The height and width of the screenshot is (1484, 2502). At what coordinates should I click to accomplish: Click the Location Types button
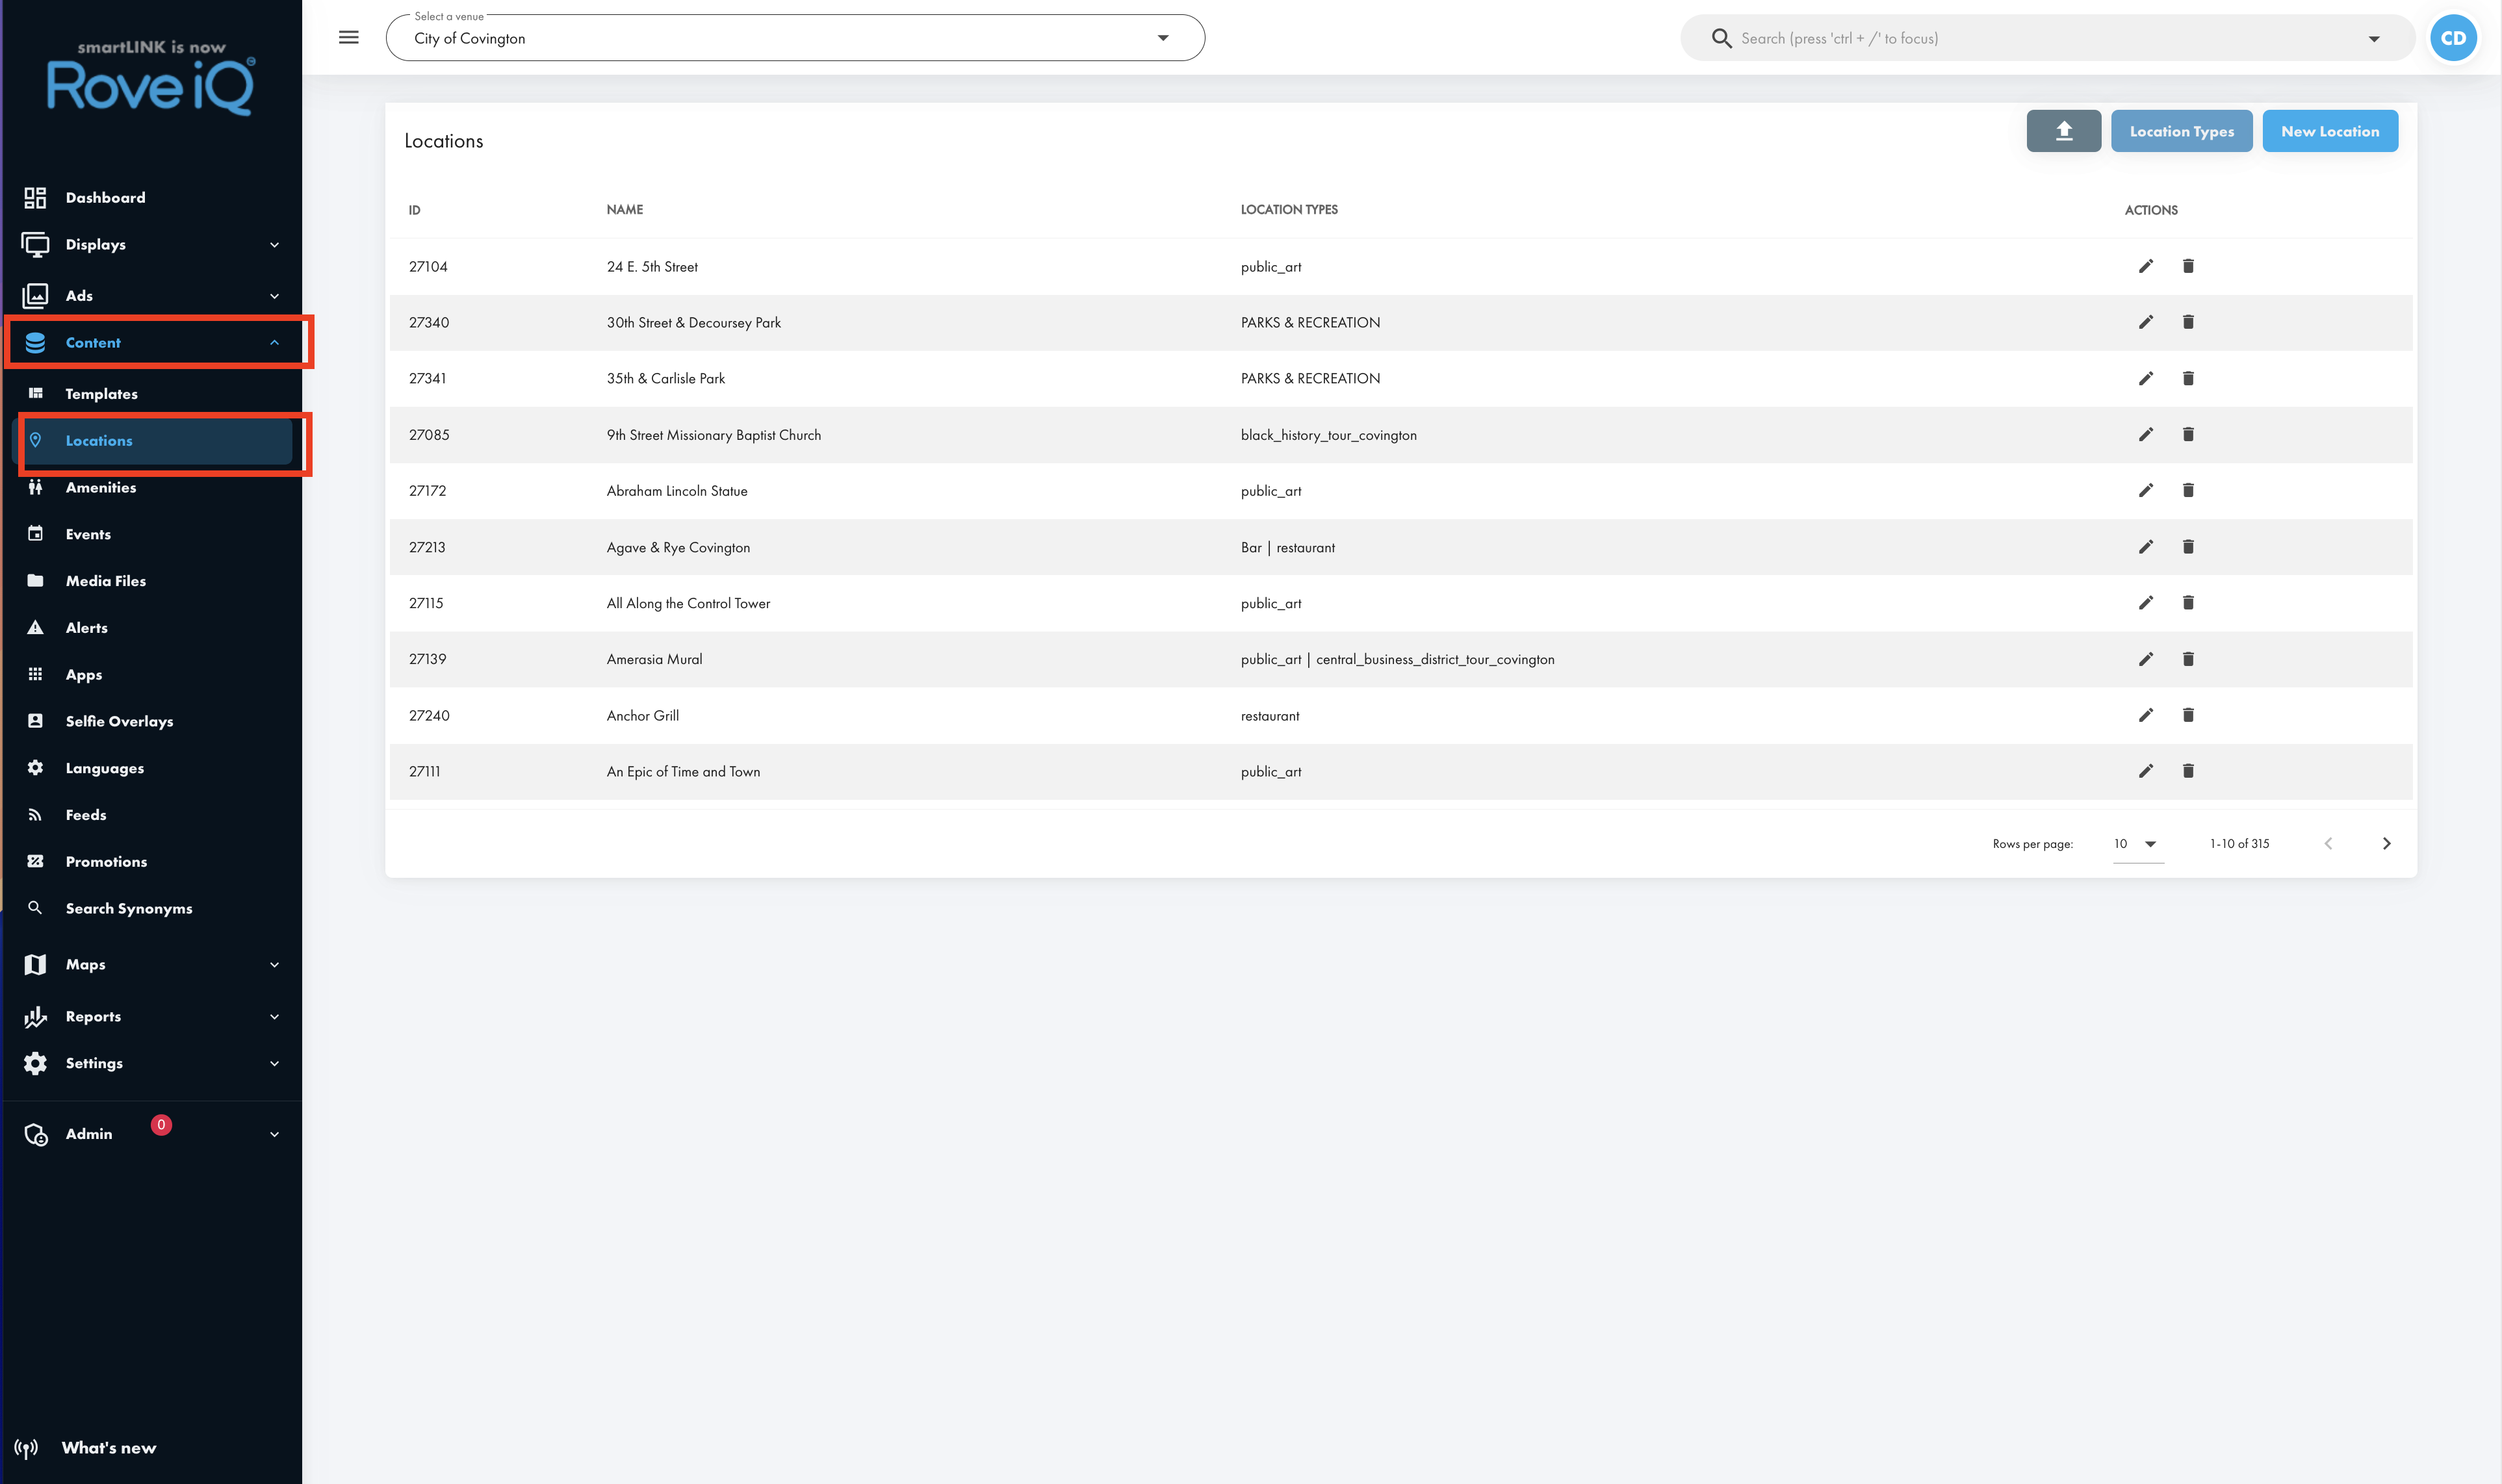tap(2181, 131)
